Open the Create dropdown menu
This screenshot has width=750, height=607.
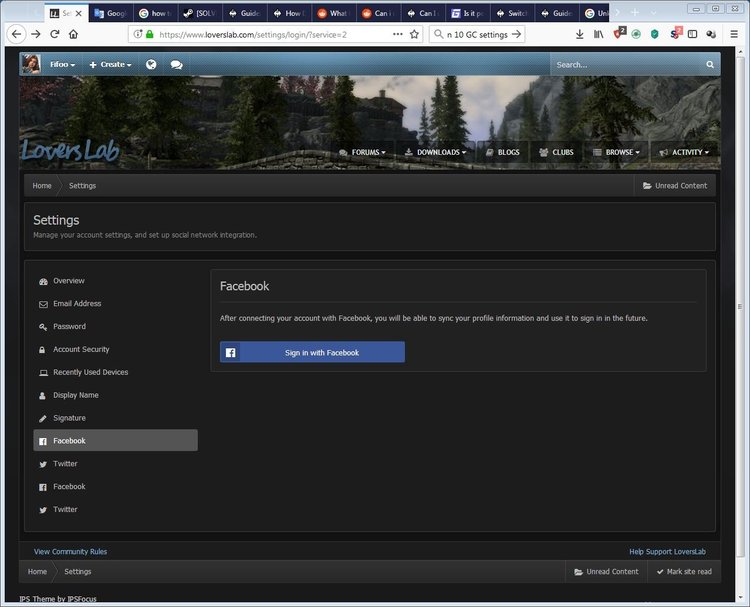click(110, 65)
